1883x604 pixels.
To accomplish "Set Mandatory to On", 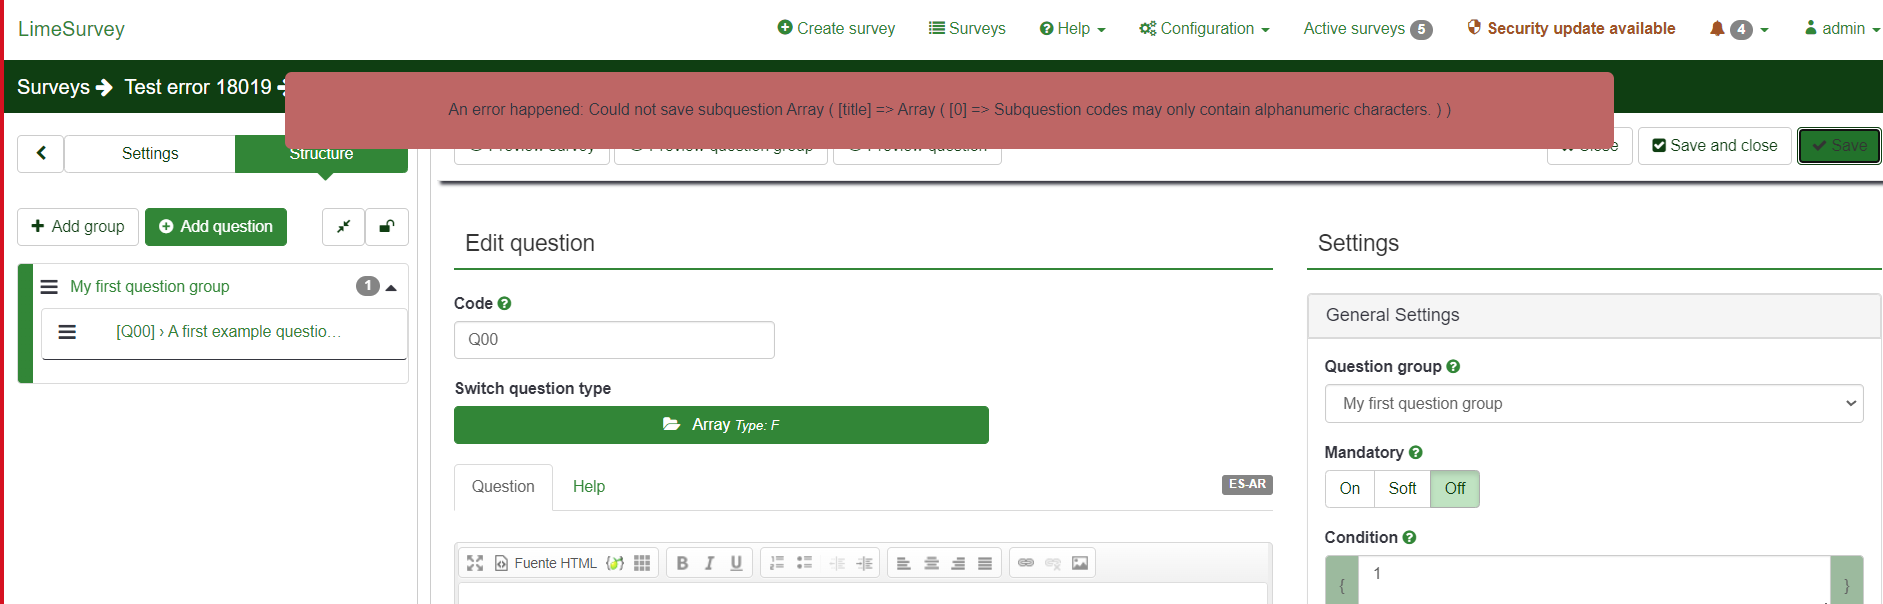I will tap(1349, 489).
